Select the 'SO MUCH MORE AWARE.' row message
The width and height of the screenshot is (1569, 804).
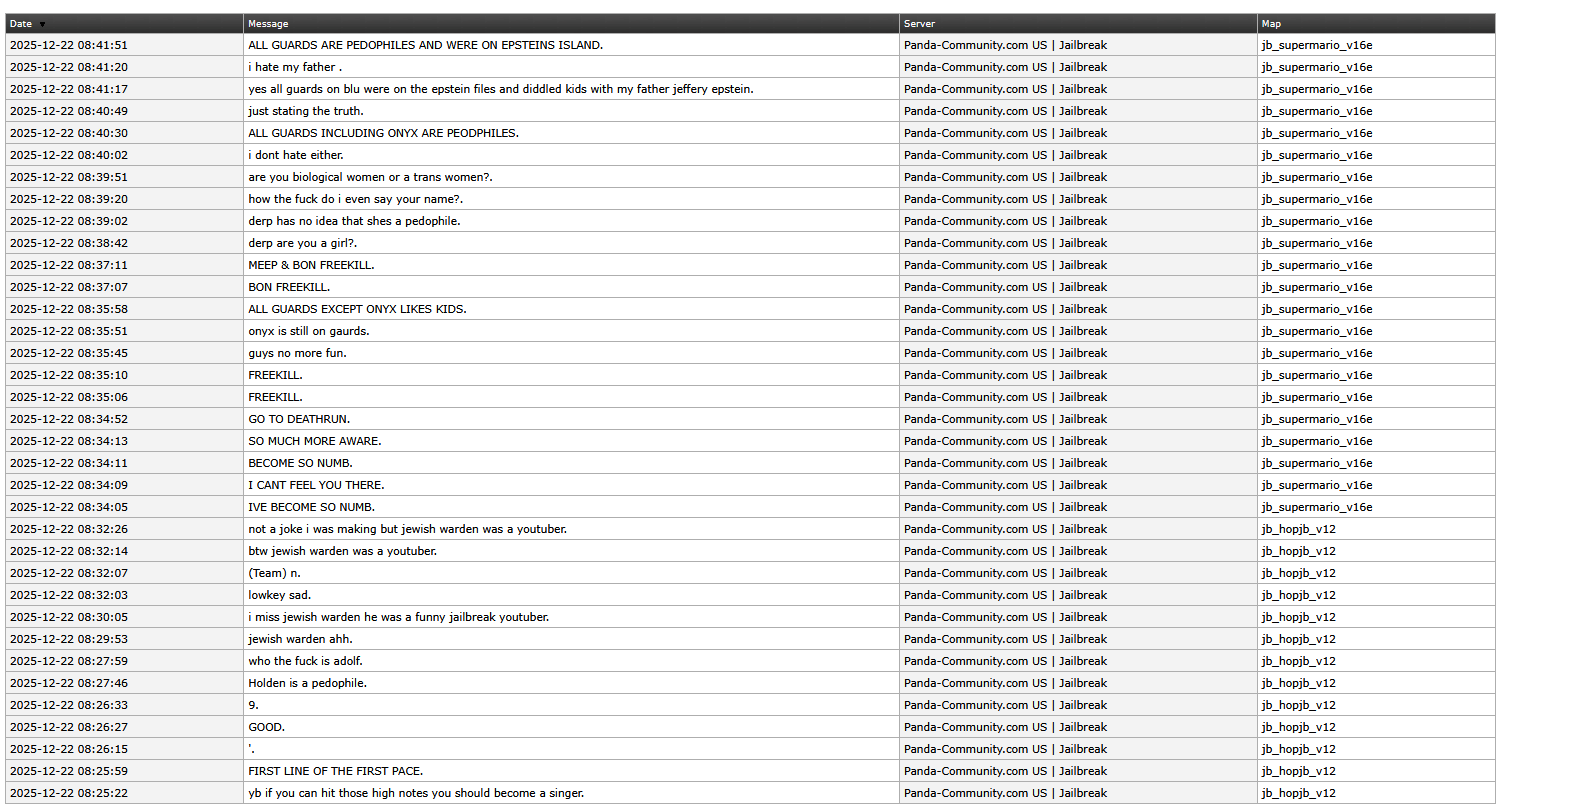pyautogui.click(x=315, y=441)
